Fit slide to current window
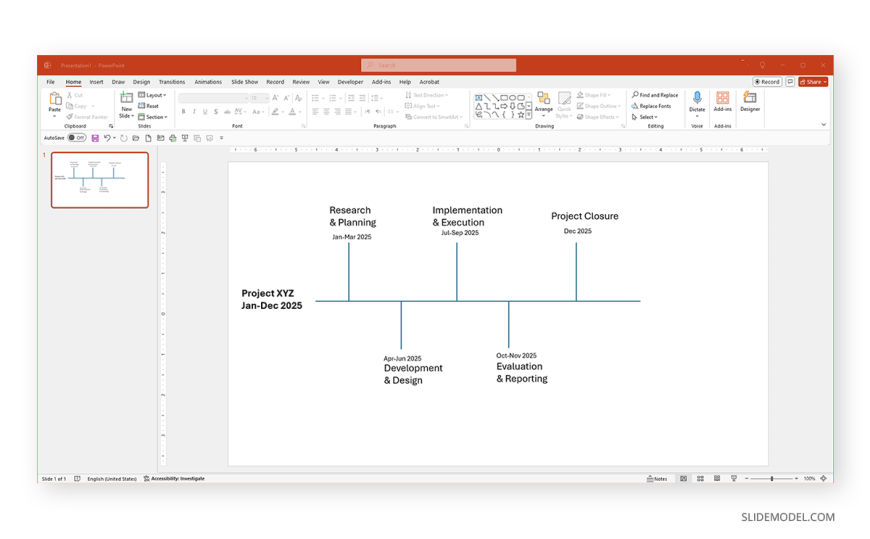 coord(823,478)
